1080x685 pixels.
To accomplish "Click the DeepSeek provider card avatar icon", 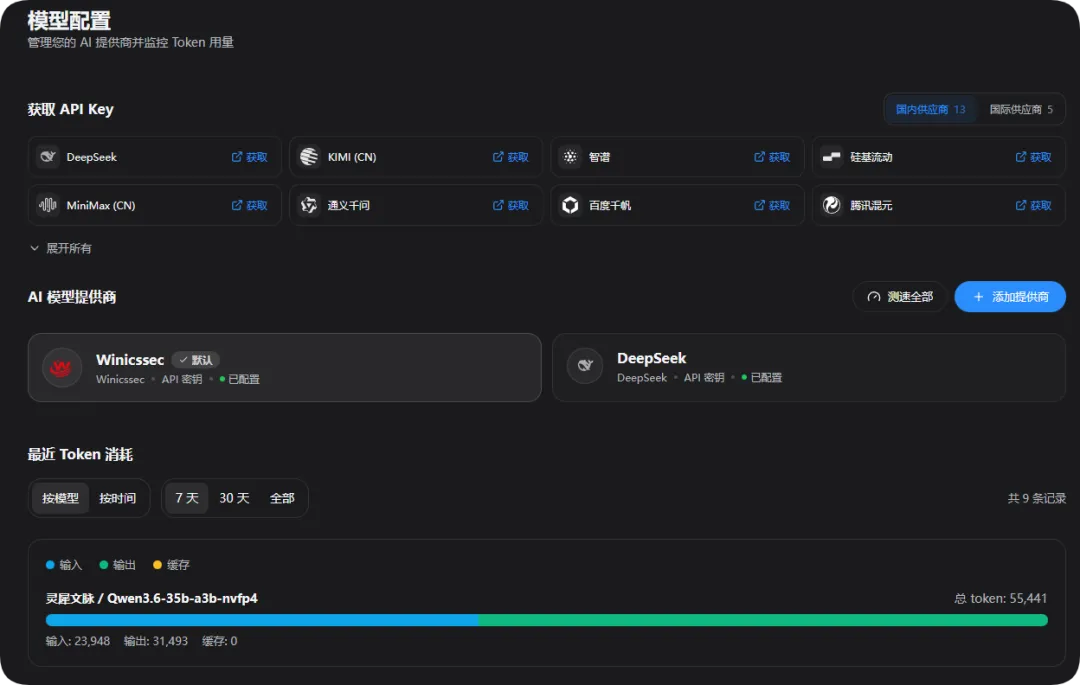I will pos(585,366).
